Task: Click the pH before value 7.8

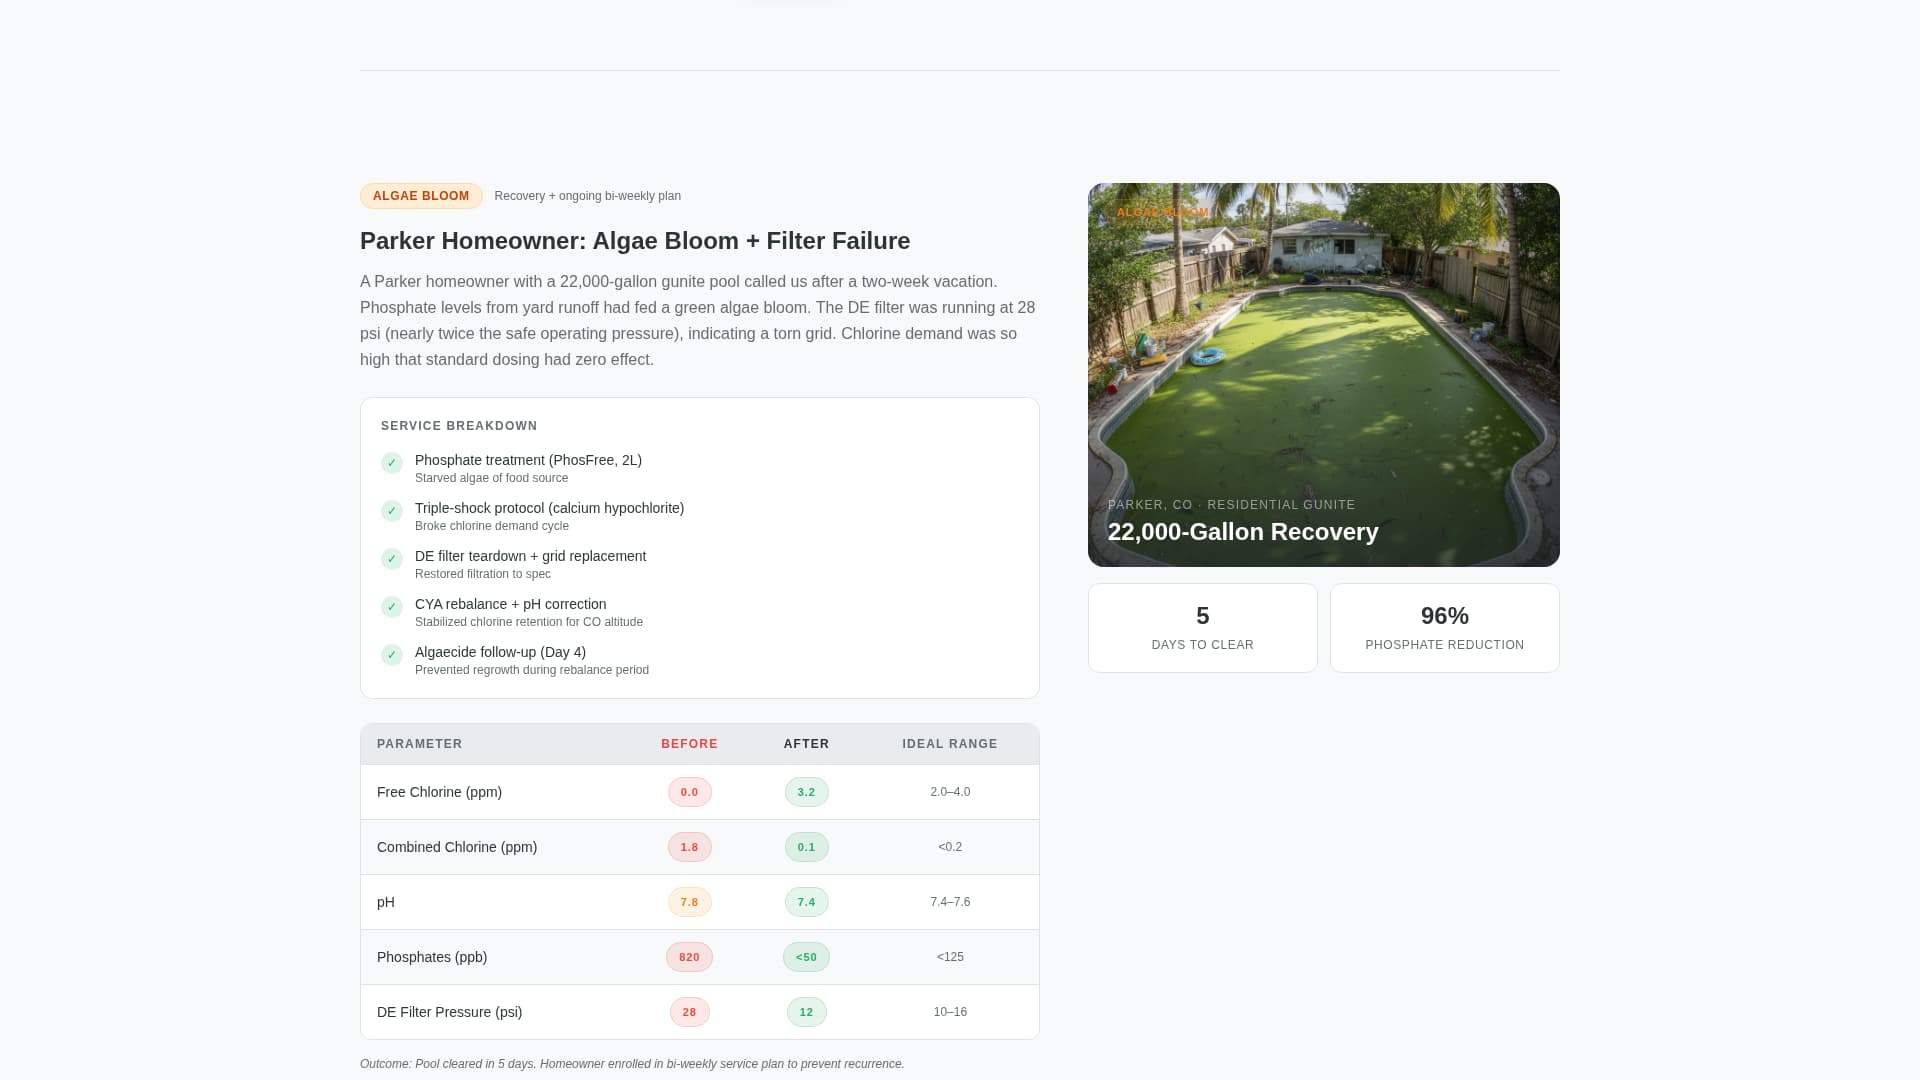Action: tap(690, 902)
